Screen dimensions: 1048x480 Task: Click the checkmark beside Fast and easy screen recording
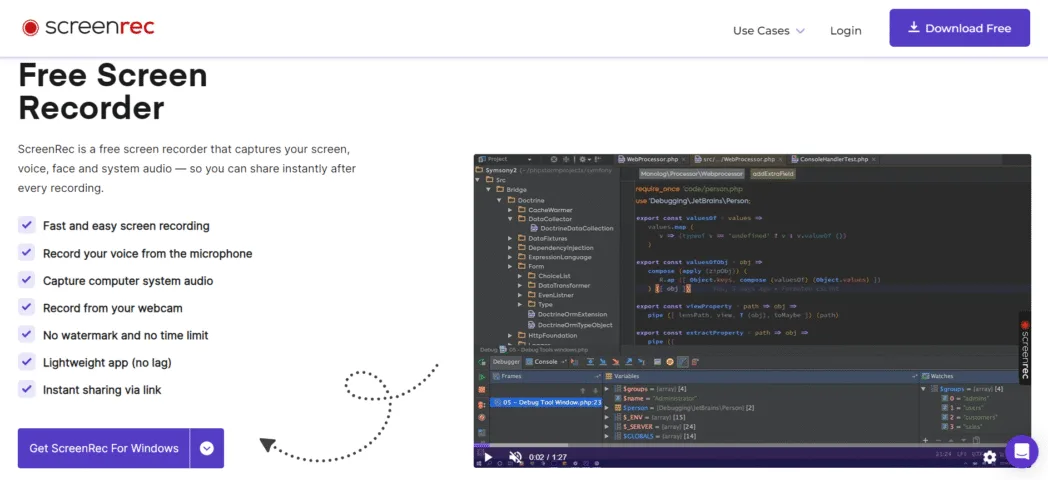(27, 226)
